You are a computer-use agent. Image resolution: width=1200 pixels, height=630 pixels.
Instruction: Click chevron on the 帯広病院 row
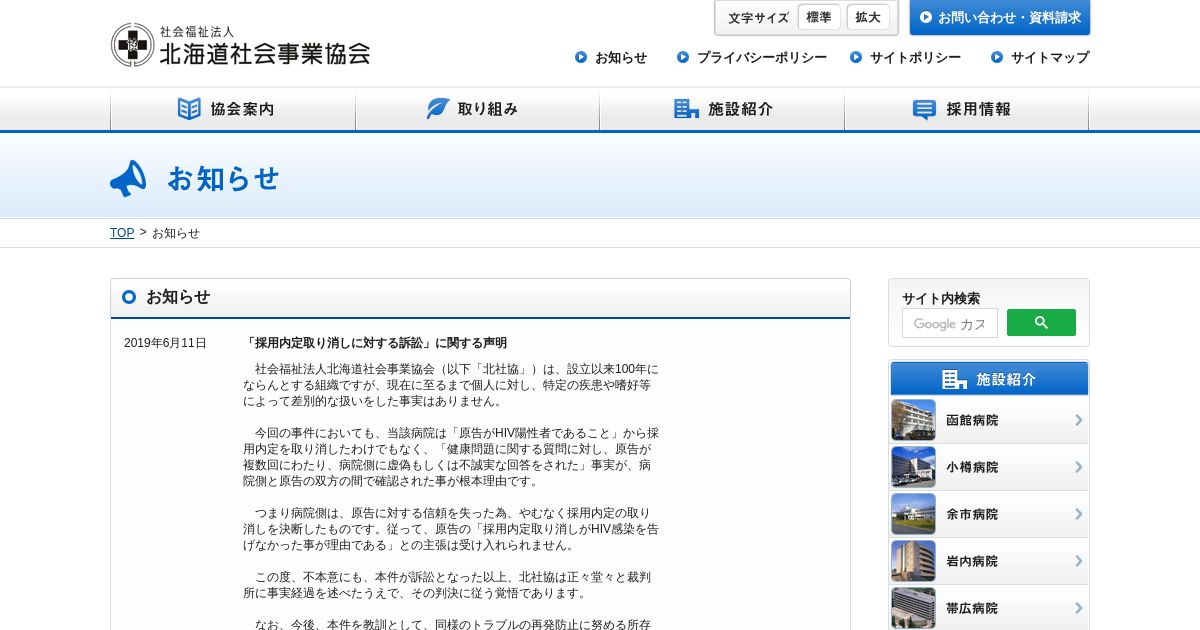tap(1078, 608)
